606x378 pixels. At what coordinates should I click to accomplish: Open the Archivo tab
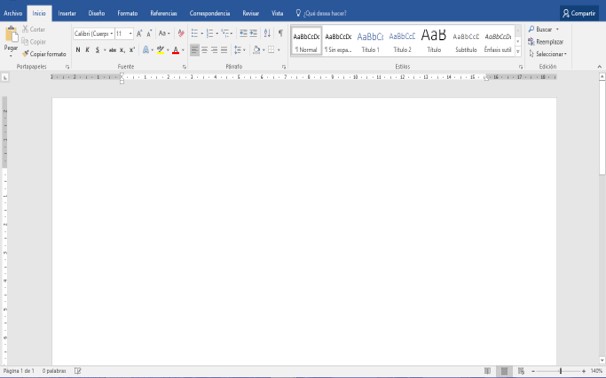pyautogui.click(x=13, y=13)
